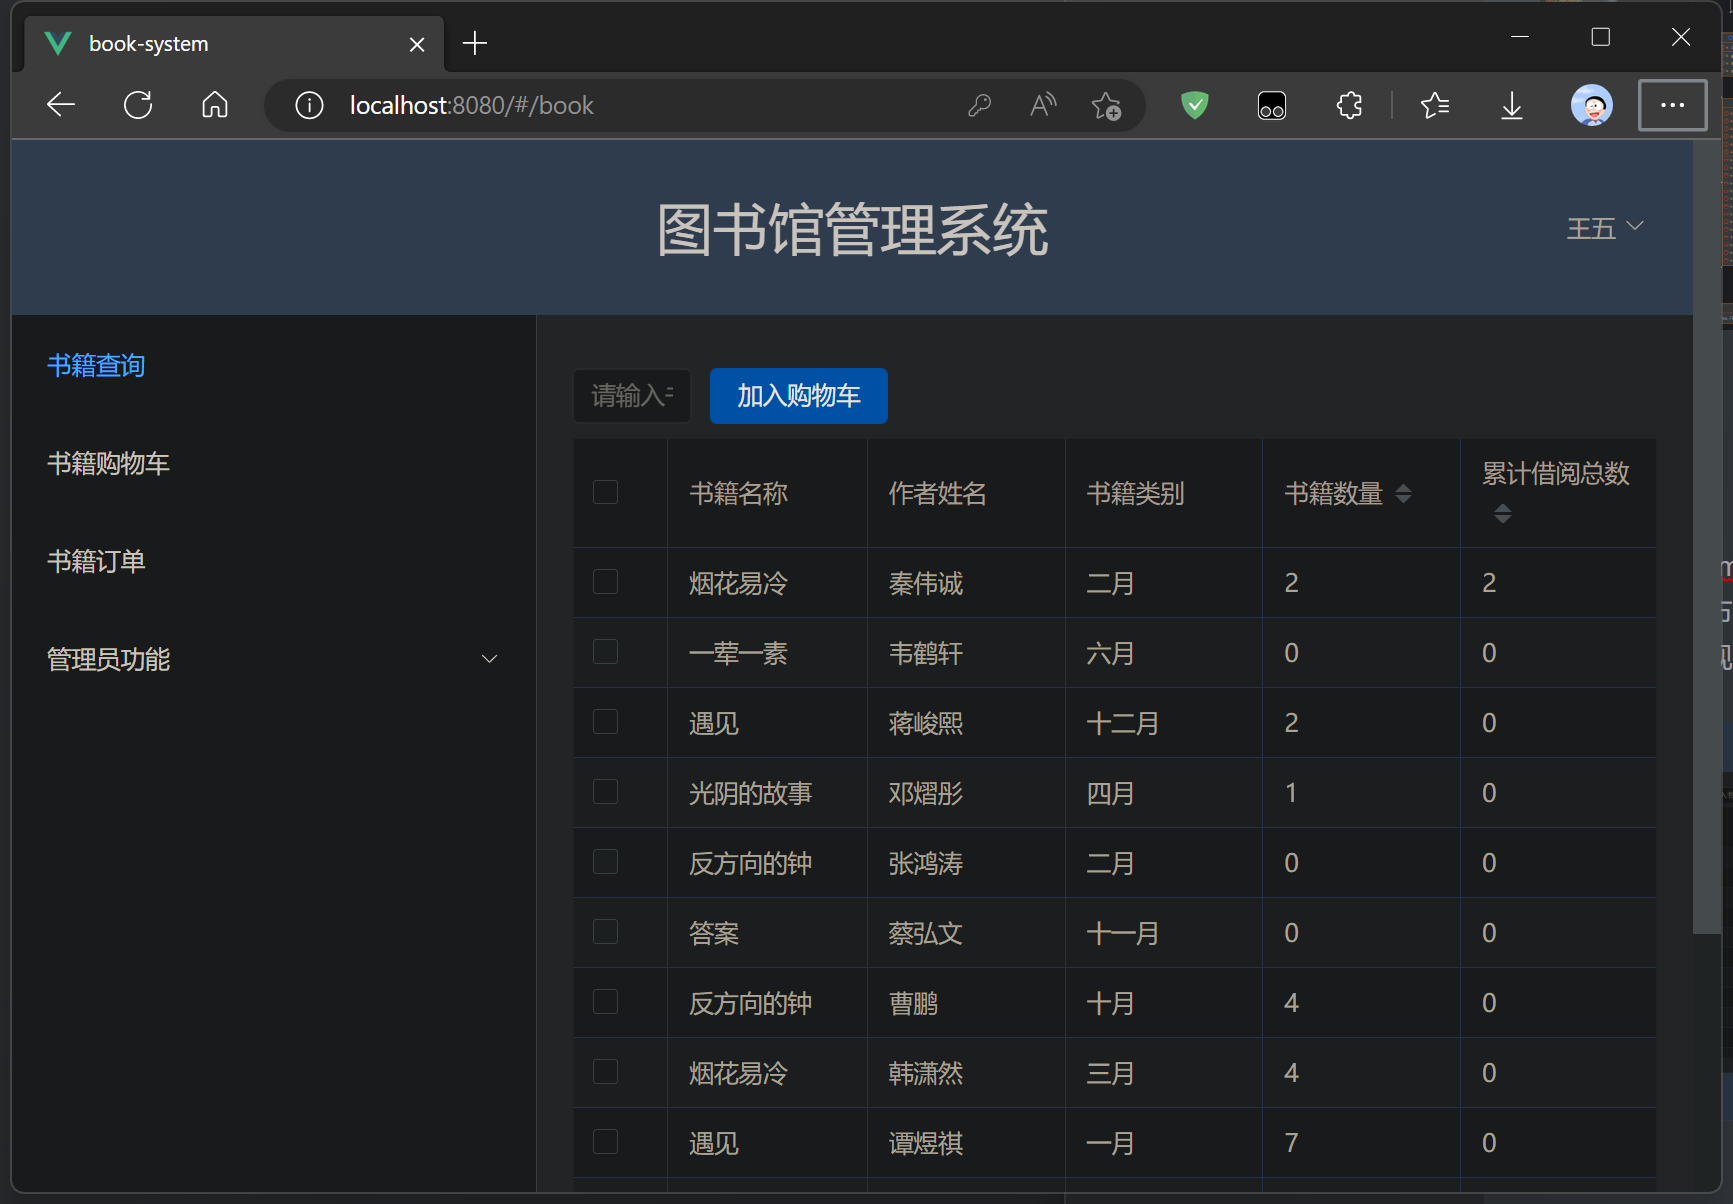
Task: Click the category cell 十一月
Action: [1123, 933]
